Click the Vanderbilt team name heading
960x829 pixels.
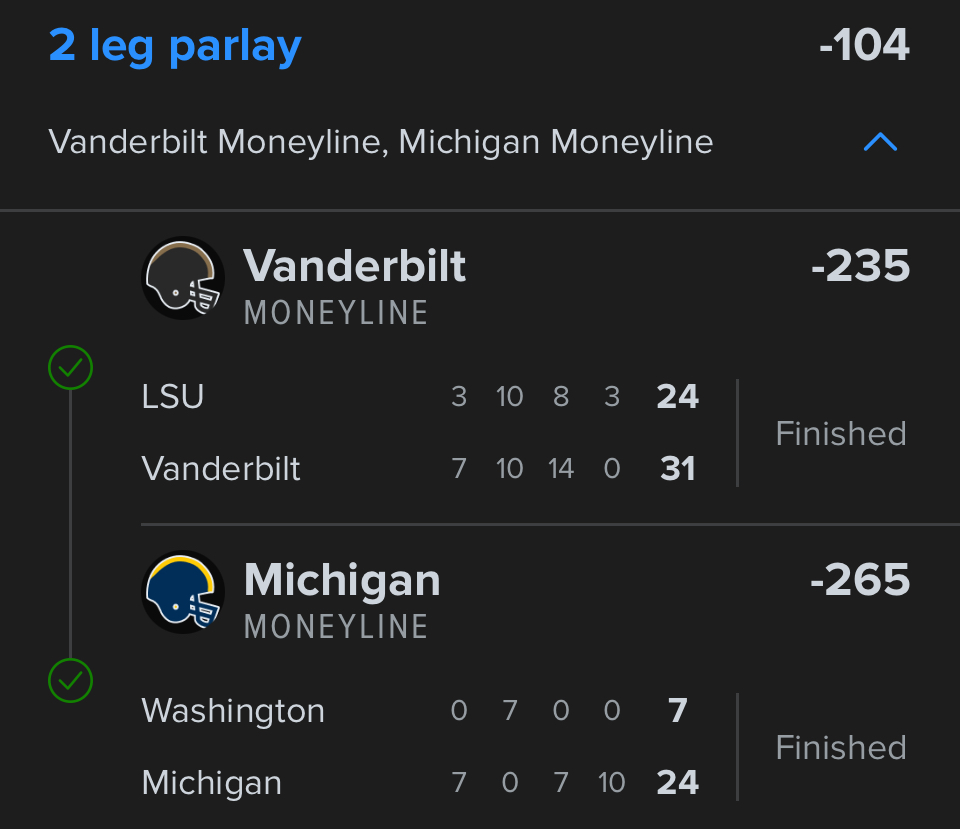pos(355,266)
